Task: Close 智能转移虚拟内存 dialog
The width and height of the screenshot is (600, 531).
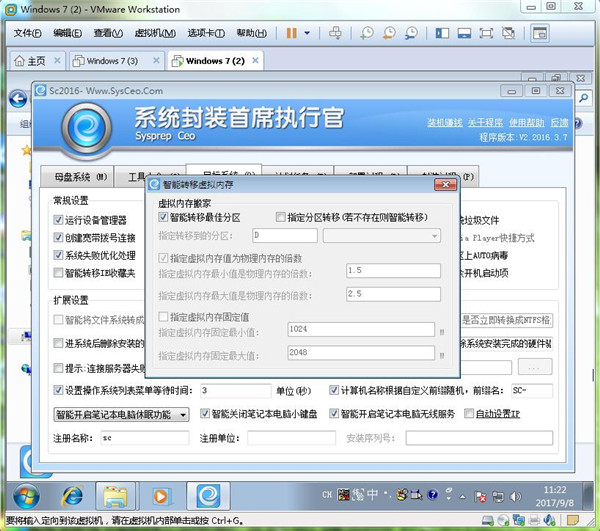Action: (x=445, y=184)
